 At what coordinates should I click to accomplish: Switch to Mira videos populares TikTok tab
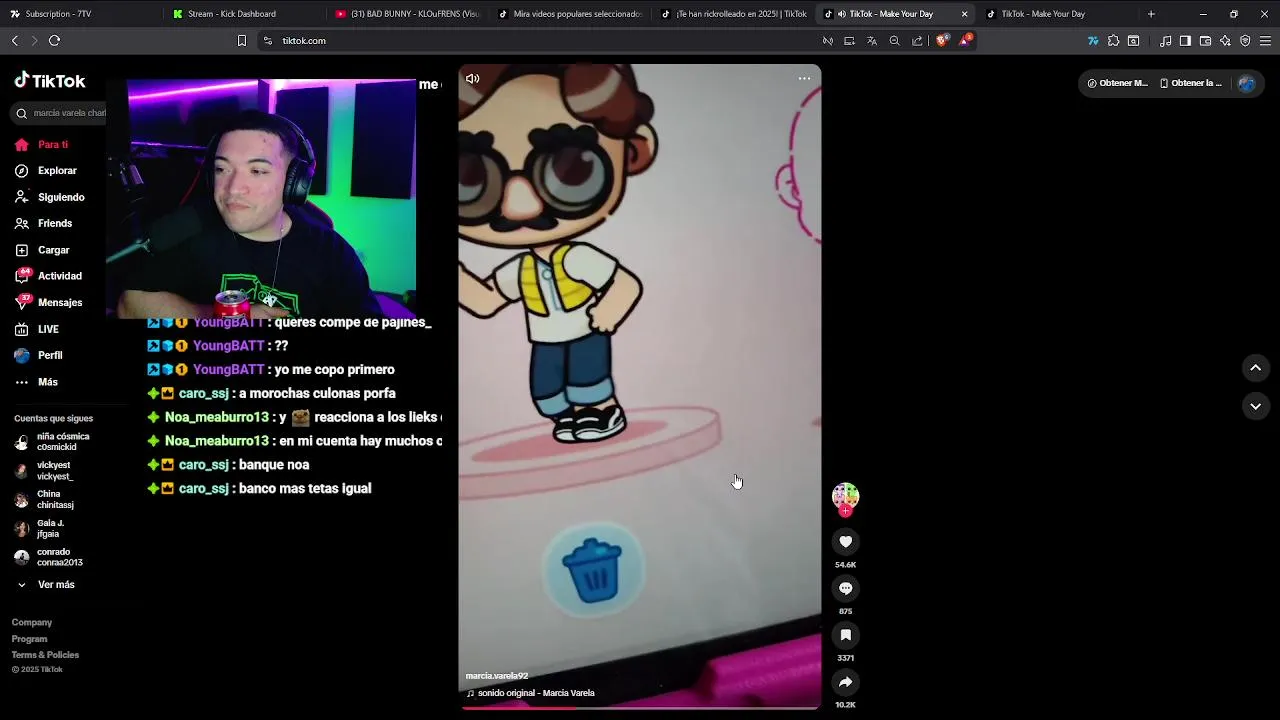click(x=570, y=14)
